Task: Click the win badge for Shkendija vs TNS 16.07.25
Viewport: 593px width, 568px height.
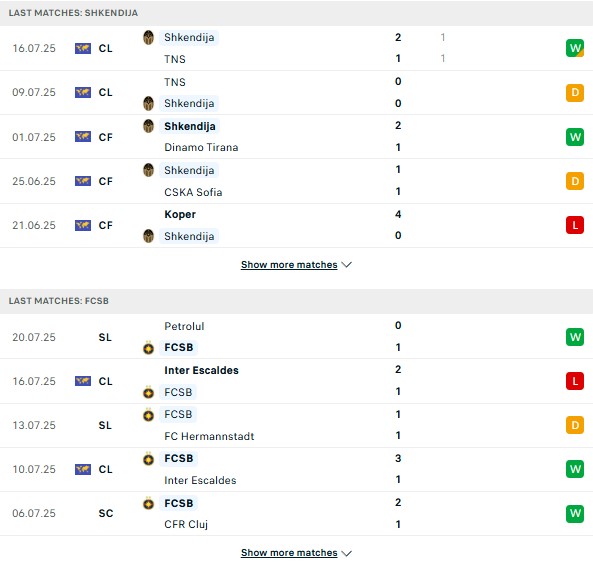Action: (574, 48)
